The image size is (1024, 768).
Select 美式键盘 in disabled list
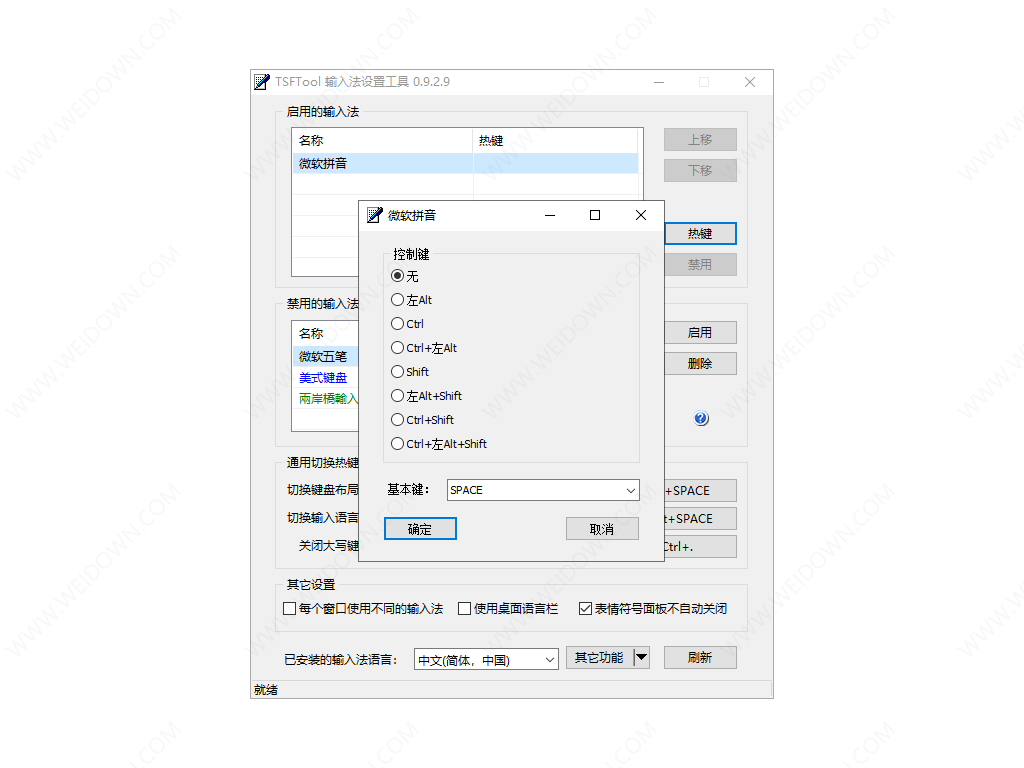[x=323, y=377]
